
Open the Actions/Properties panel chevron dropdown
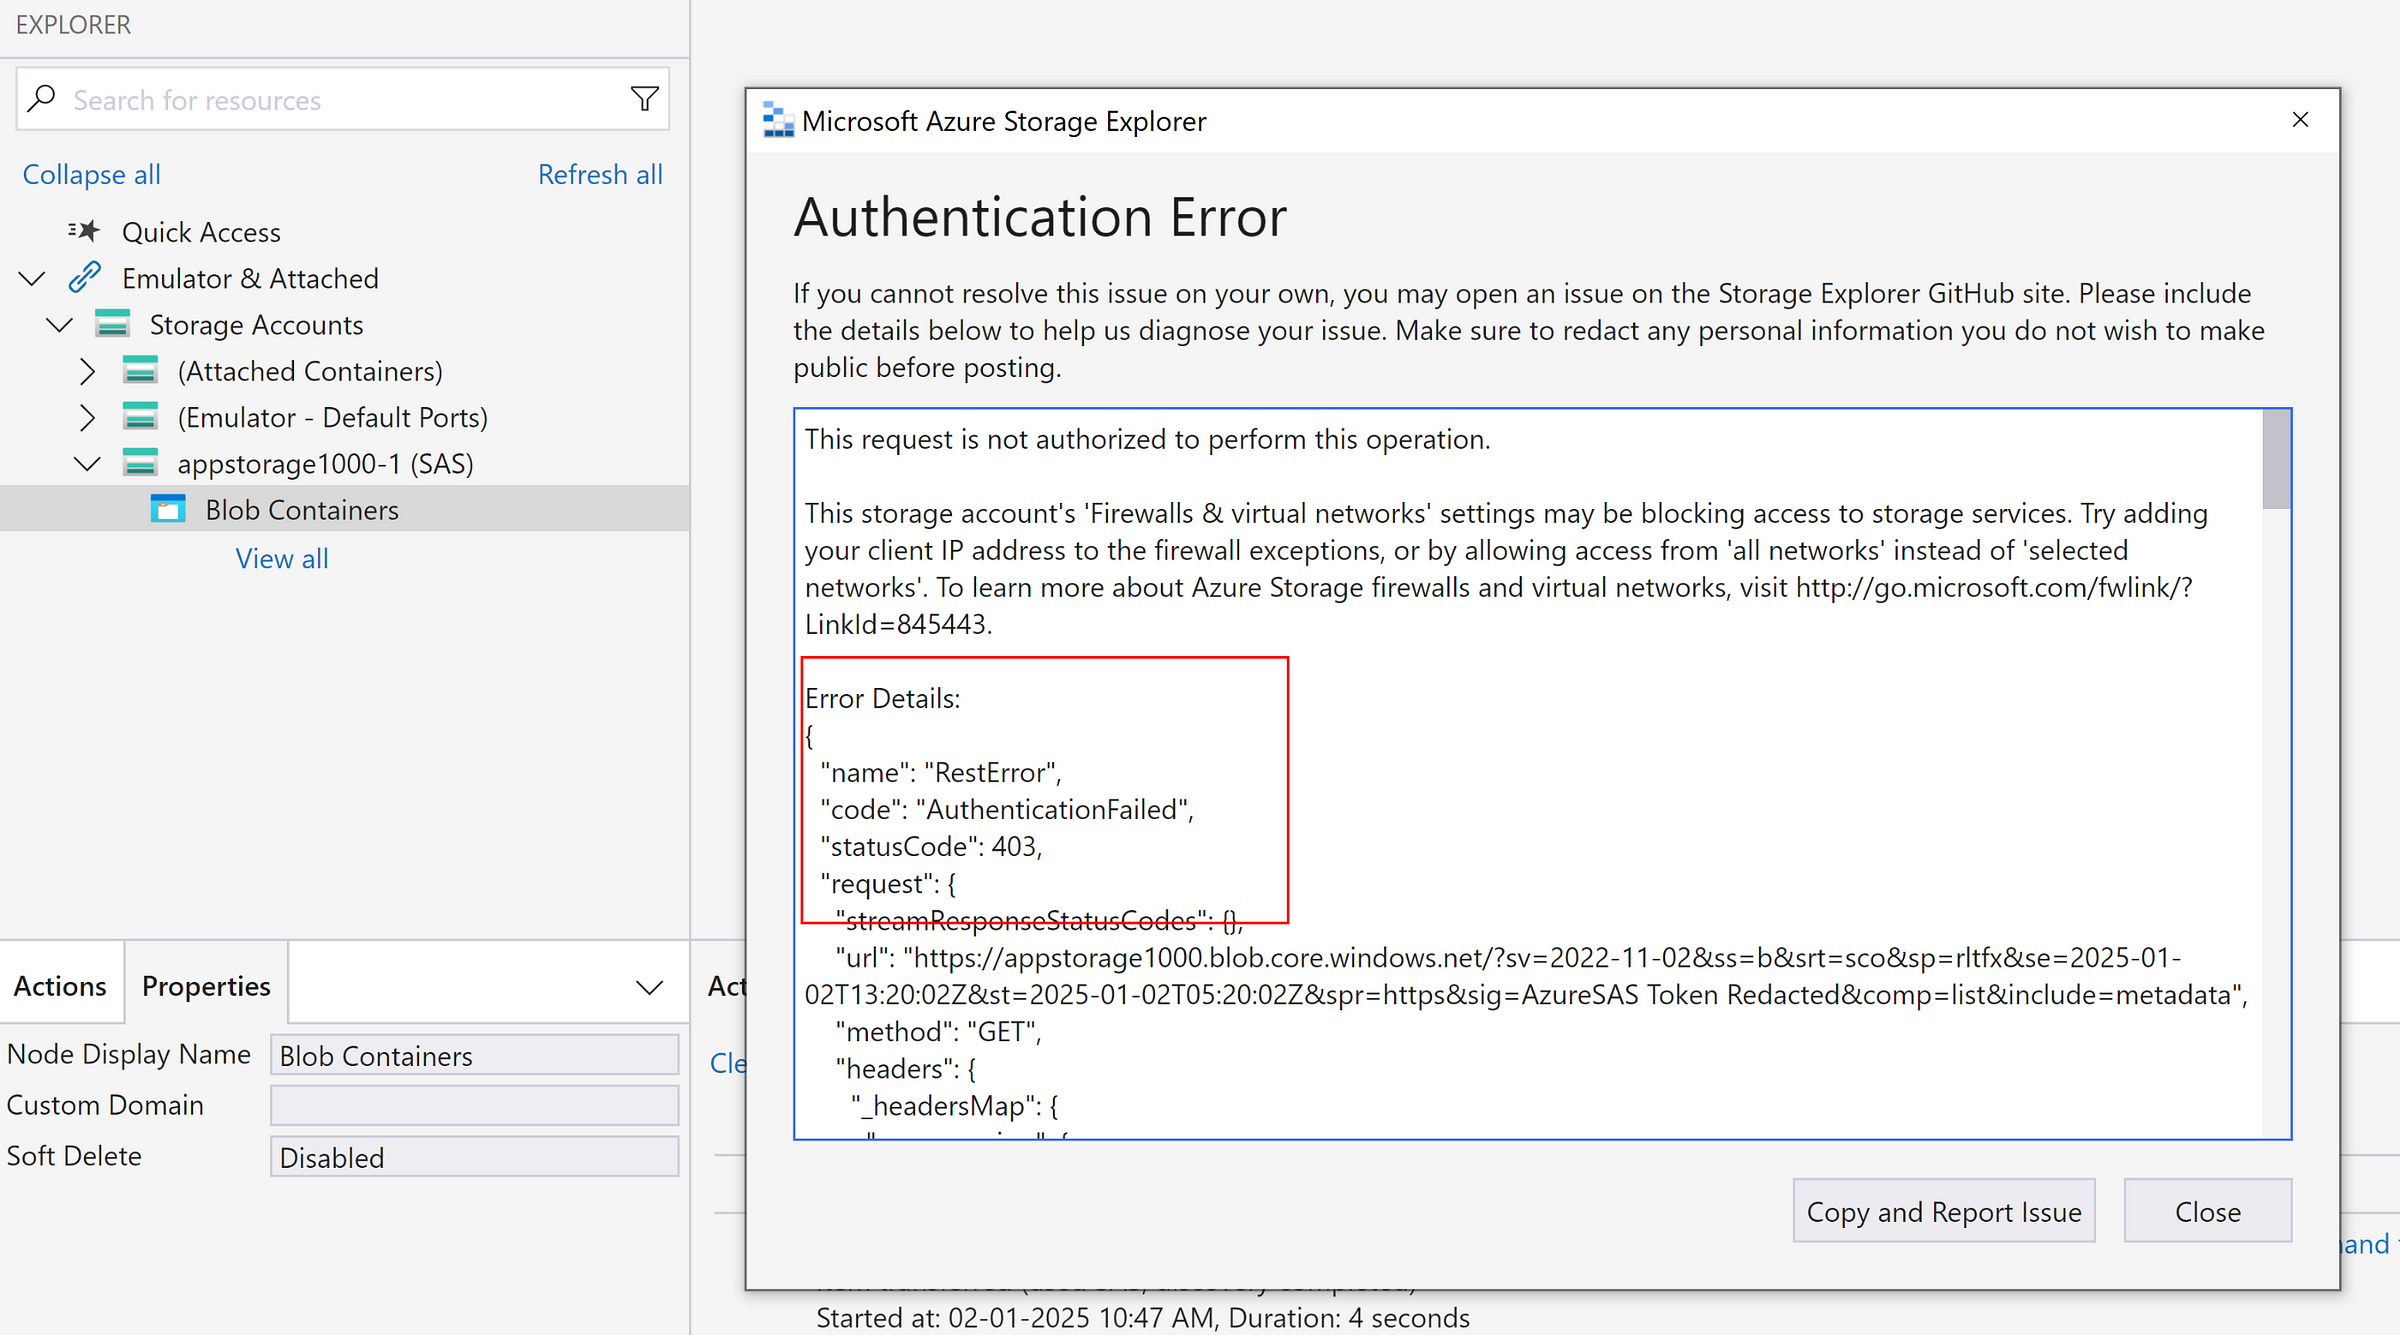click(x=650, y=988)
